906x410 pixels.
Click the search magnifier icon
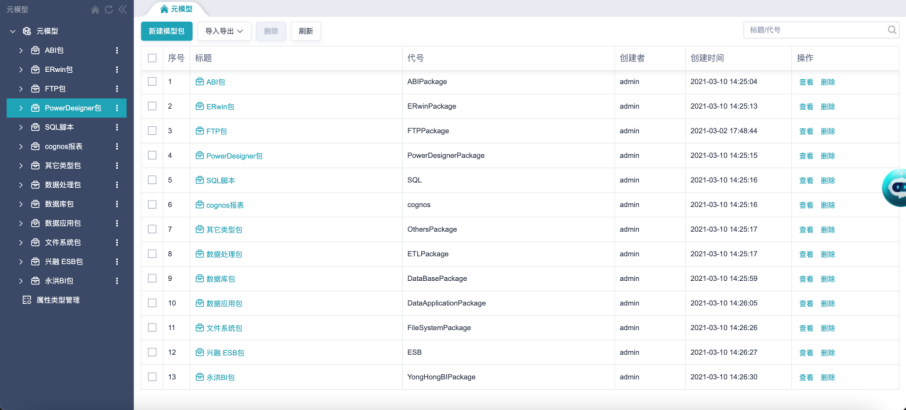pyautogui.click(x=892, y=31)
